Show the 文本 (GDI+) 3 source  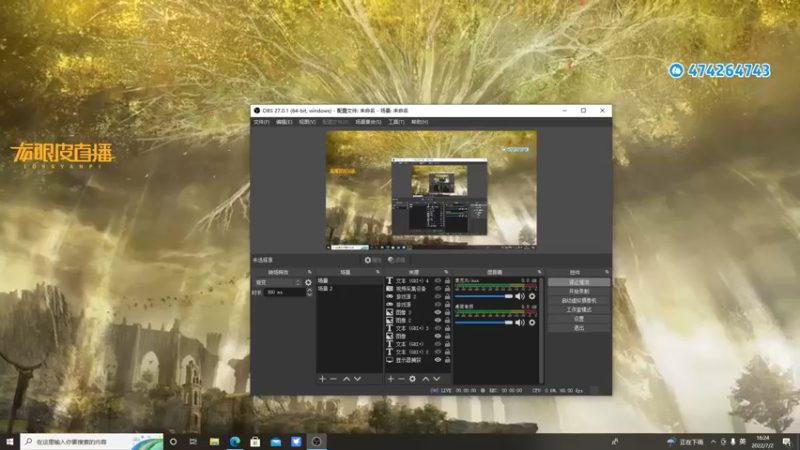tap(438, 328)
